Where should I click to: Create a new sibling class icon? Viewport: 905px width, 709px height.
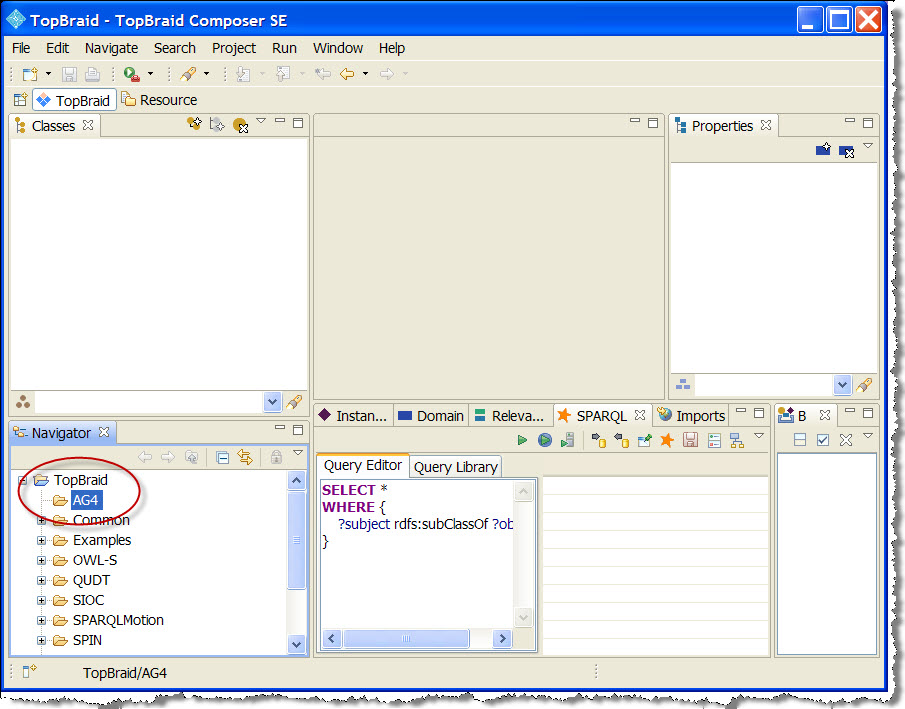pos(218,124)
